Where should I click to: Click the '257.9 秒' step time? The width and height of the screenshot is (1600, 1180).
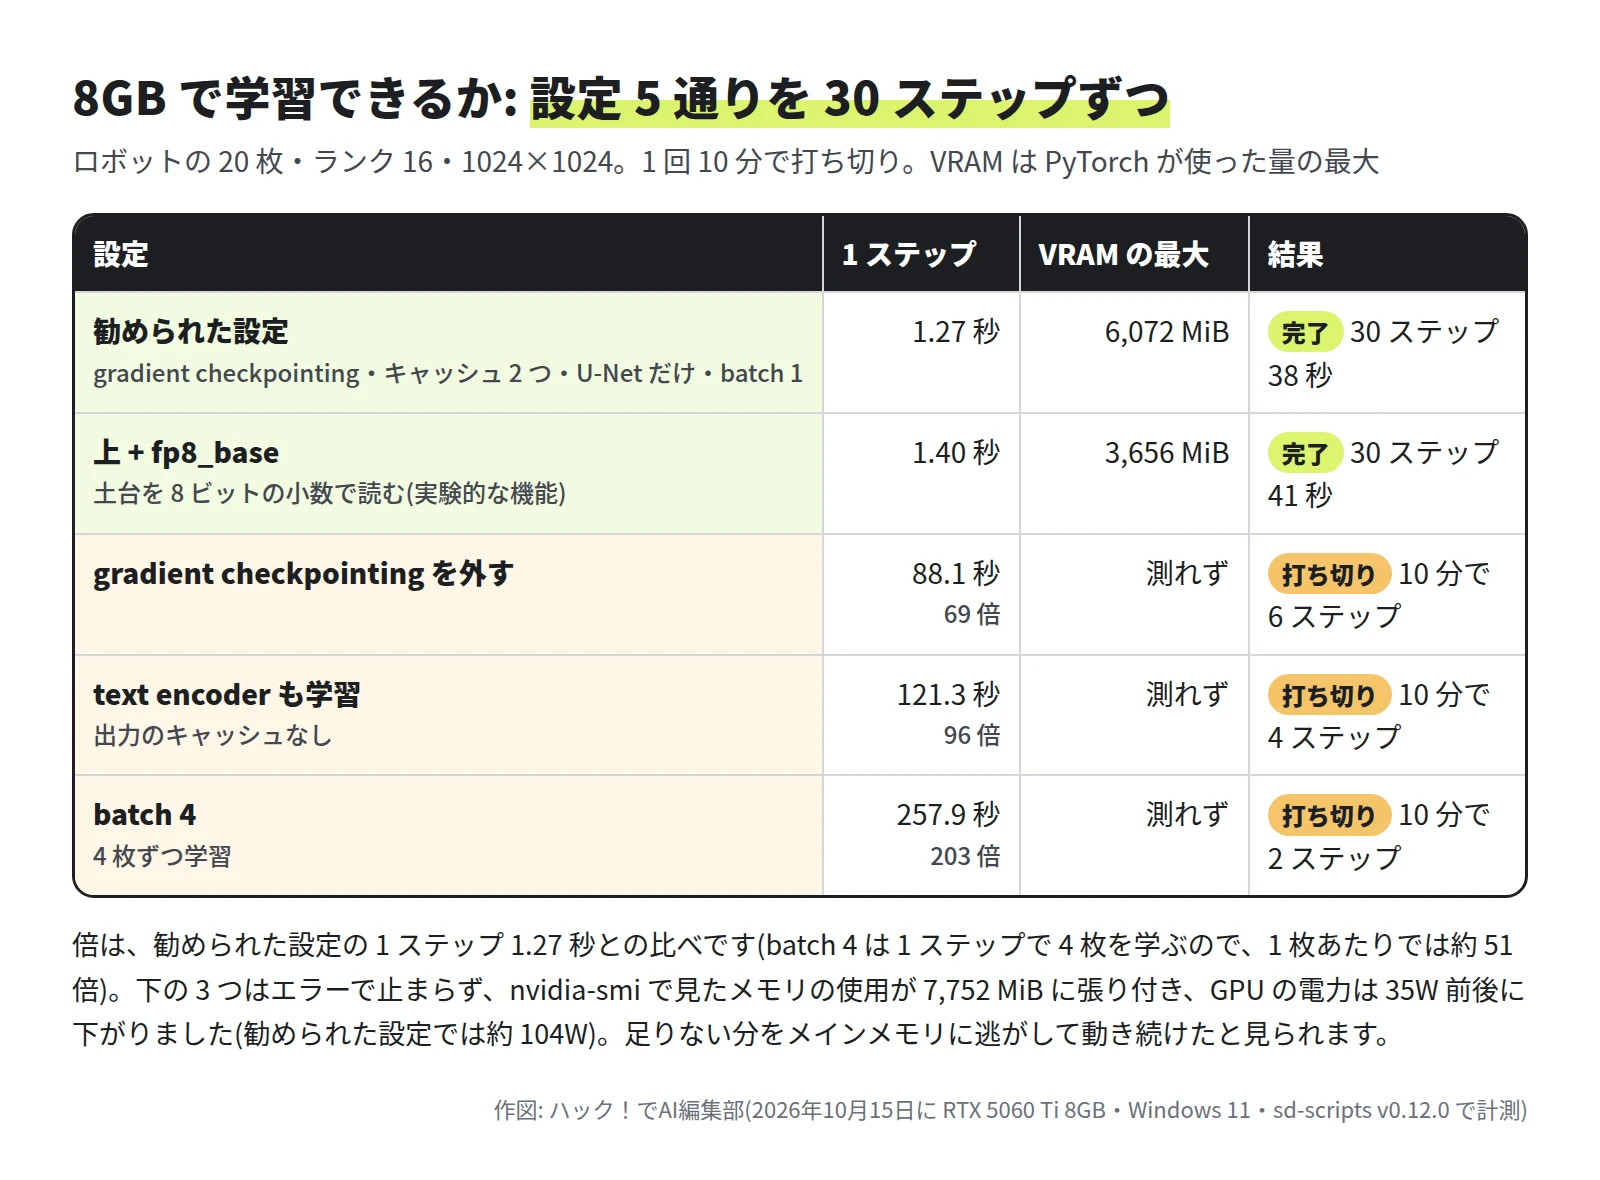(948, 814)
